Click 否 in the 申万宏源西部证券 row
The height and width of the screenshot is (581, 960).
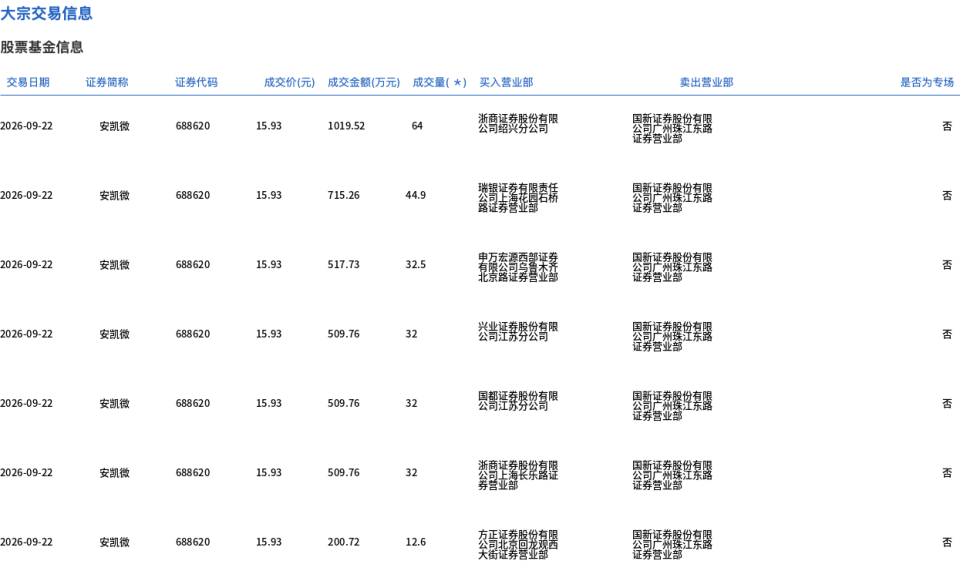pos(947,264)
